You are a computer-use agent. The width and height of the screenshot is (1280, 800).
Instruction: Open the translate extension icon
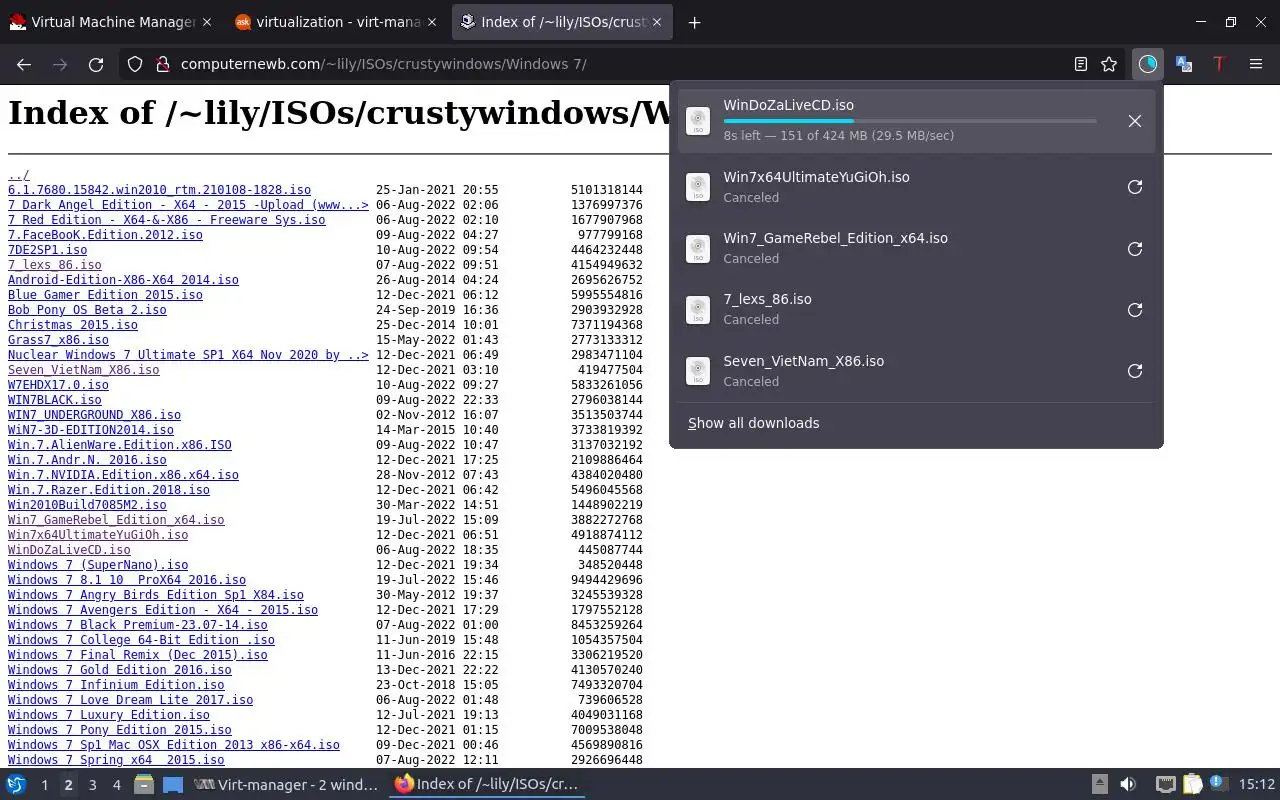point(1184,64)
